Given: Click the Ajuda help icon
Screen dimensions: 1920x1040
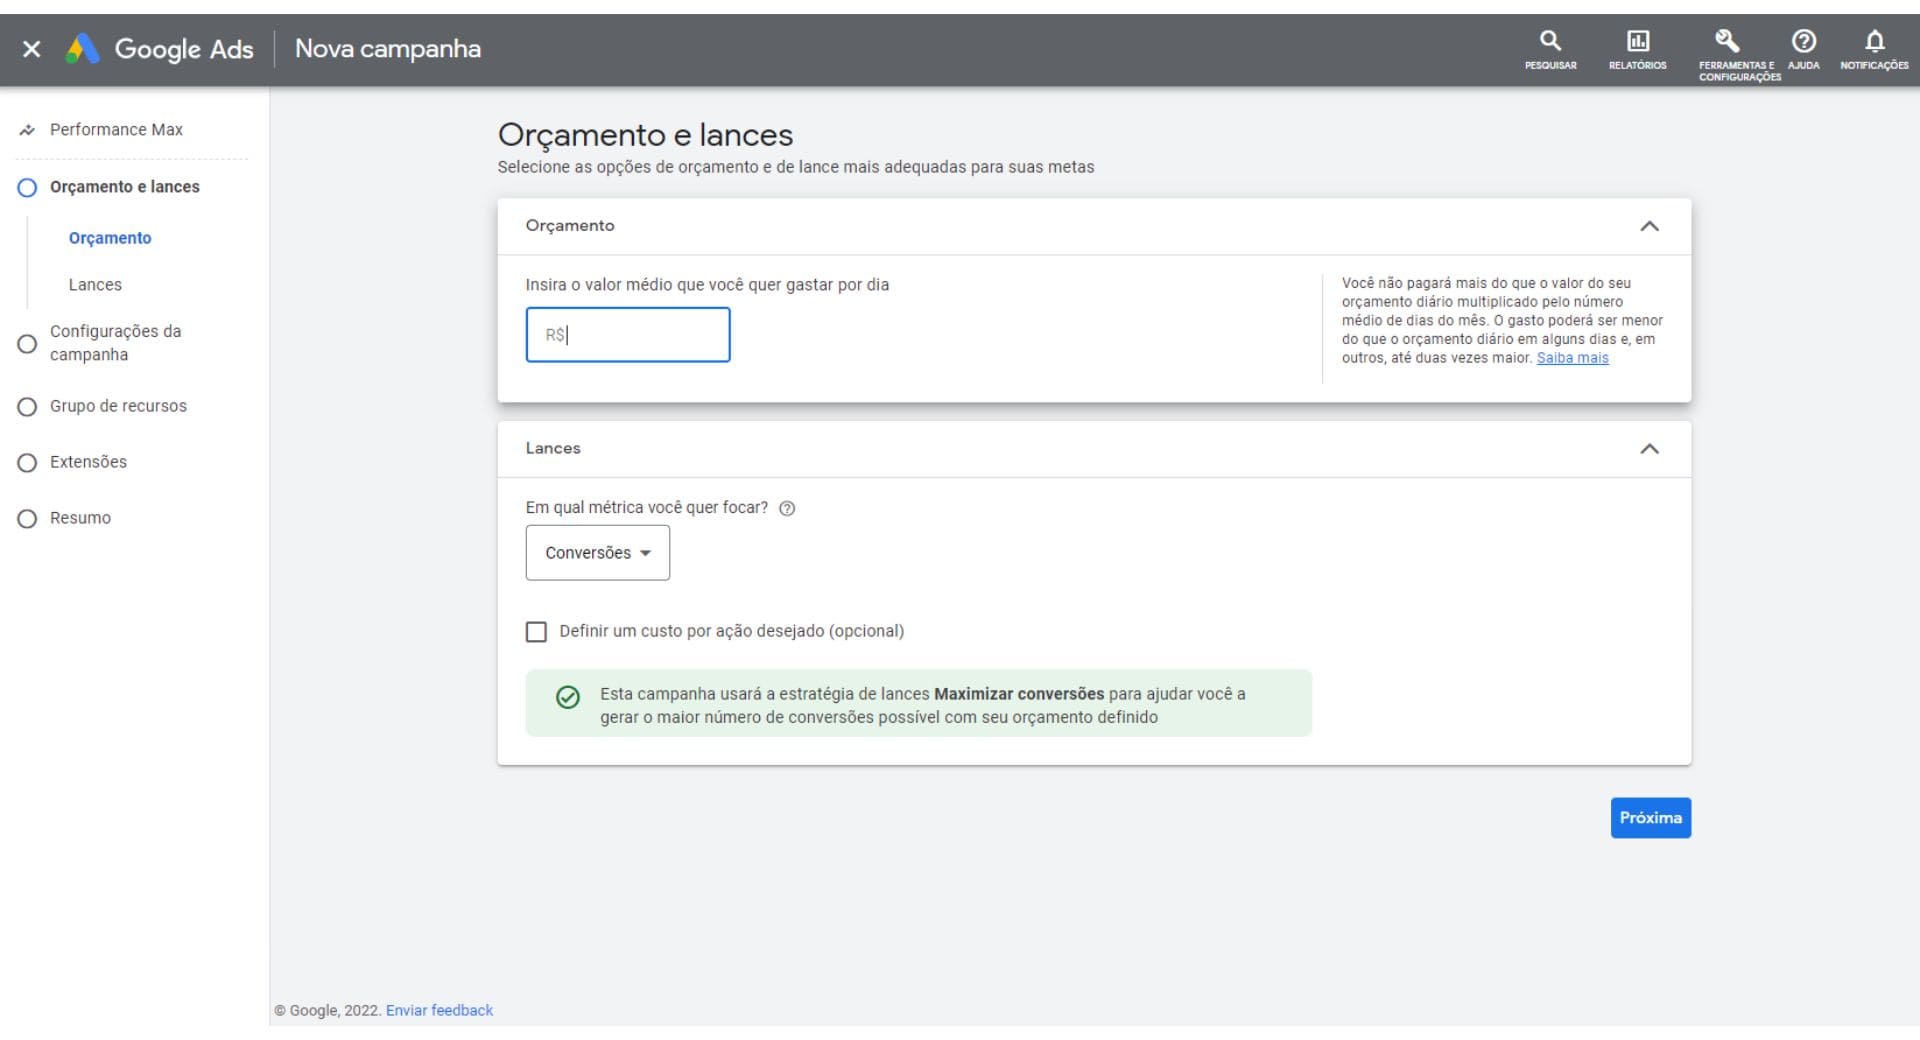Looking at the screenshot, I should coord(1803,42).
